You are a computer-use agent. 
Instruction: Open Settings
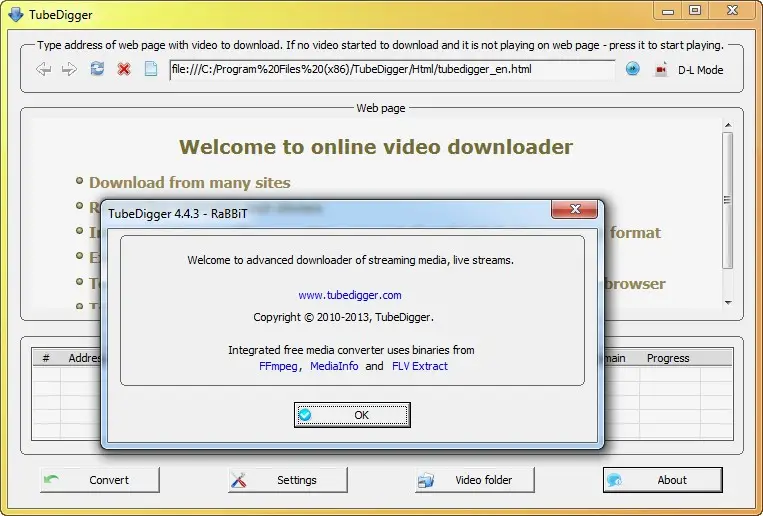(288, 480)
